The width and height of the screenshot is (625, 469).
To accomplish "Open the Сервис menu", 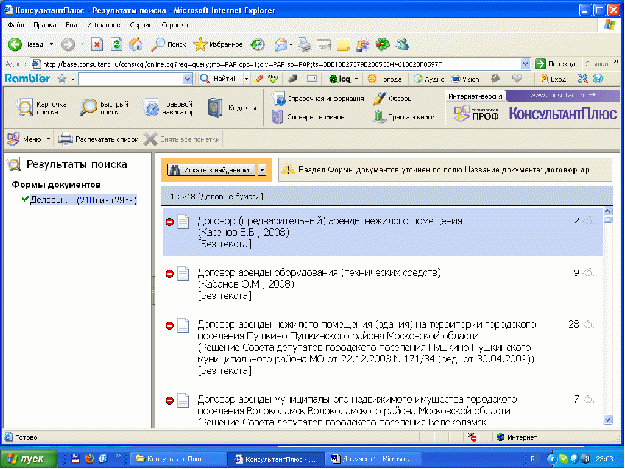I will pyautogui.click(x=140, y=25).
